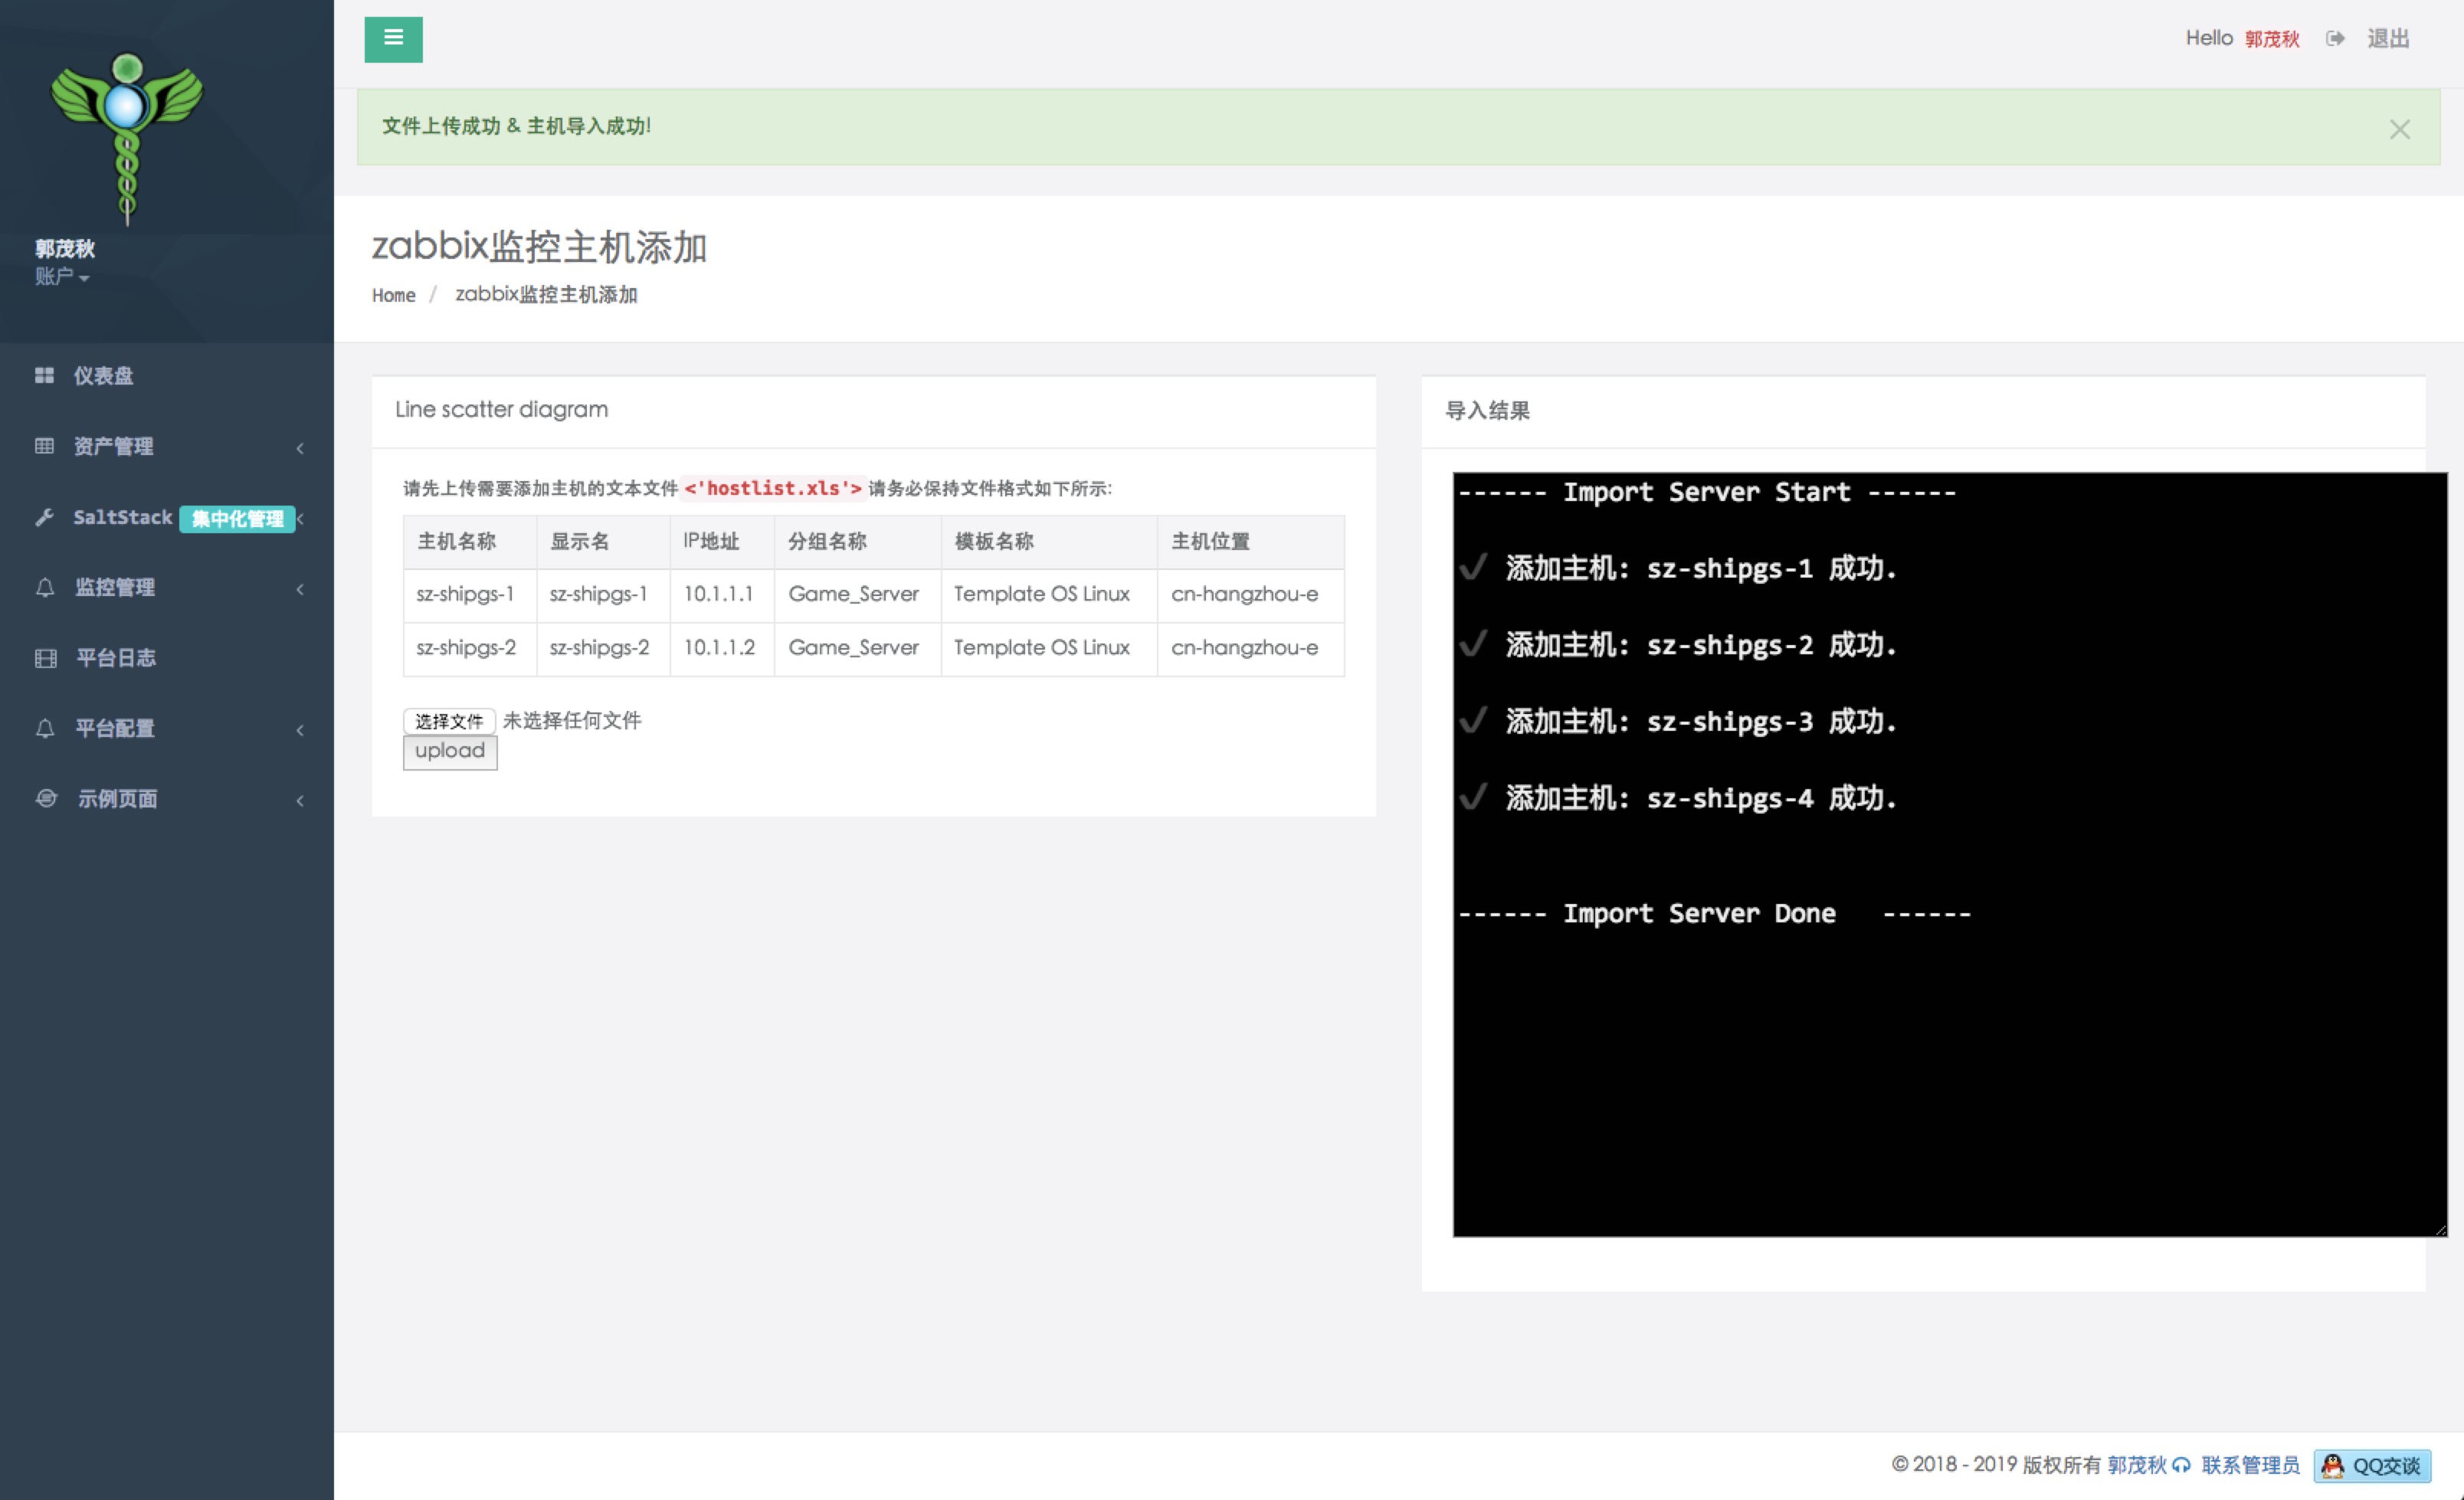This screenshot has height=1500, width=2464.
Task: Click the dashboard grid icon
Action: (x=44, y=375)
